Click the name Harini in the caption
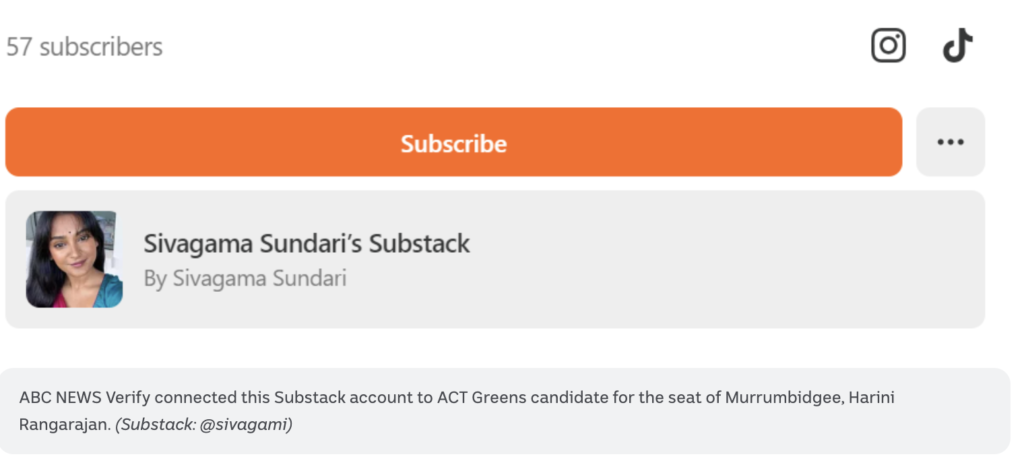 (871, 398)
